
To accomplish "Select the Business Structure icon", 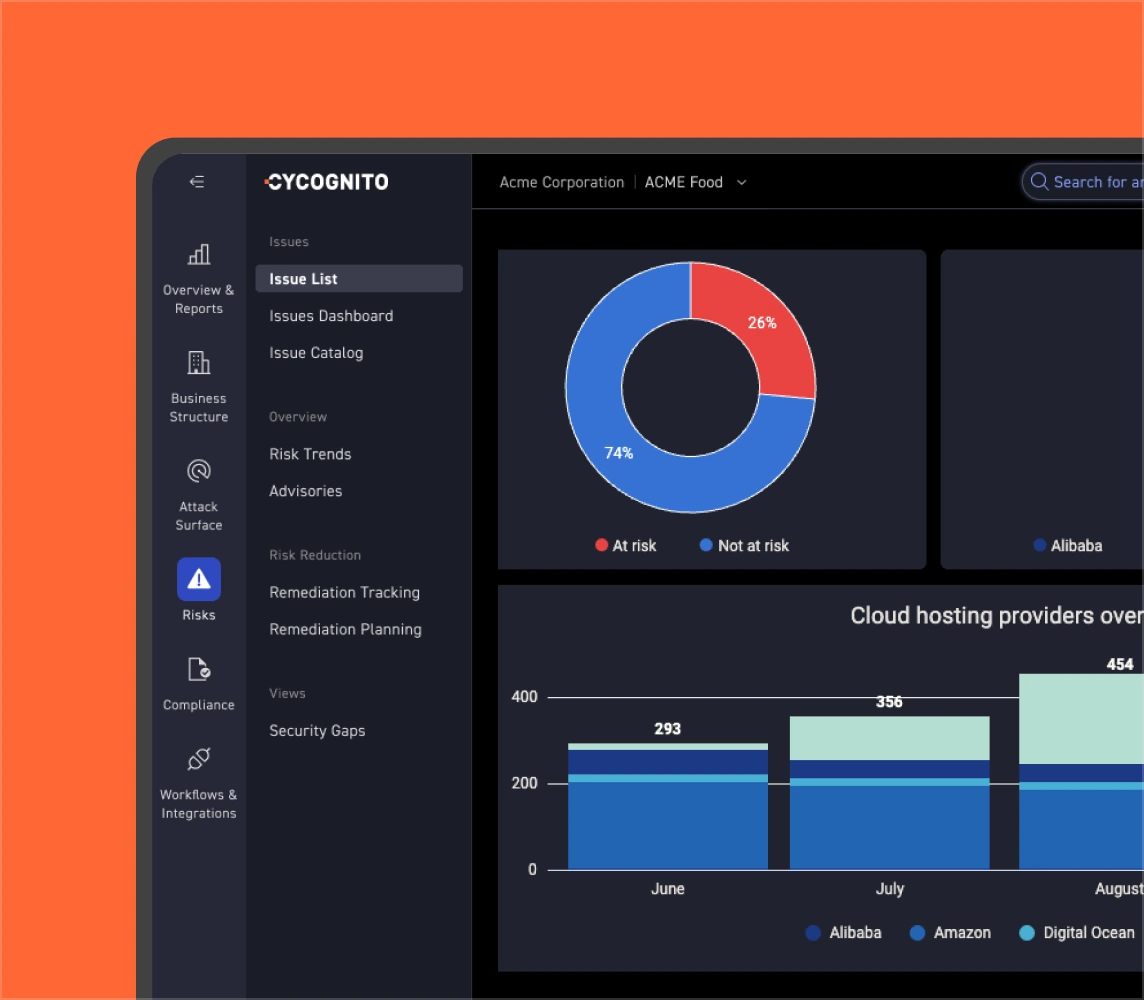I will pyautogui.click(x=198, y=363).
